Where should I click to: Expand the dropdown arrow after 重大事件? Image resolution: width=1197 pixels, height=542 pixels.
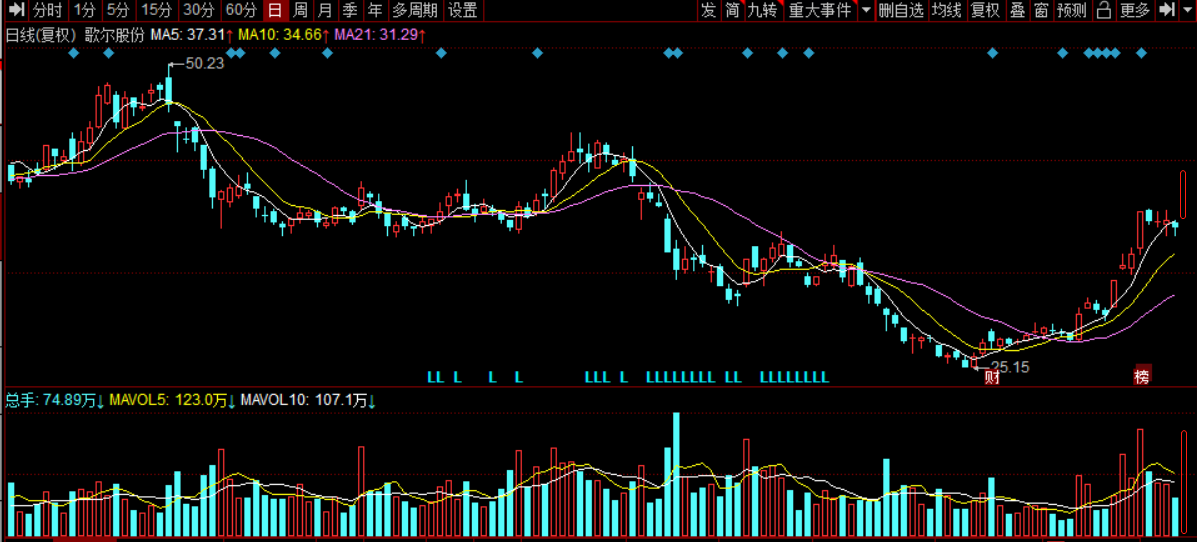pyautogui.click(x=865, y=10)
